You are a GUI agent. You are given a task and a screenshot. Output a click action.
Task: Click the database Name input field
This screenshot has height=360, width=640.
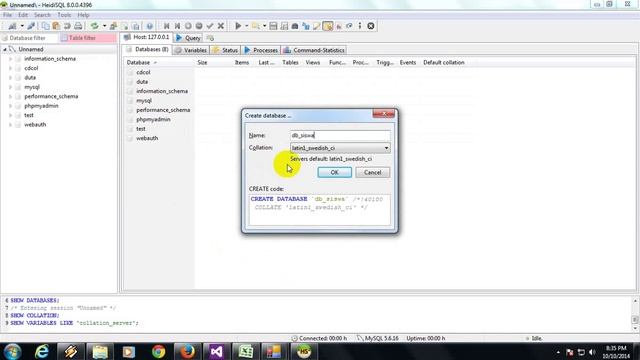[x=340, y=135]
